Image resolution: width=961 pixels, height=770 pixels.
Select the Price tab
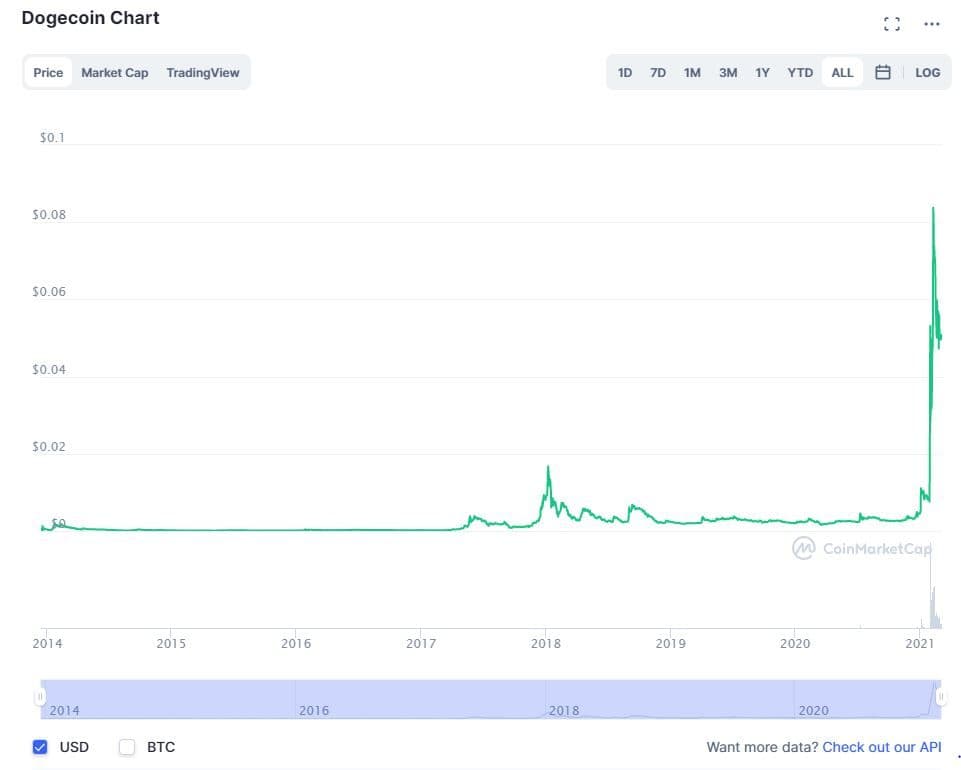pos(48,73)
